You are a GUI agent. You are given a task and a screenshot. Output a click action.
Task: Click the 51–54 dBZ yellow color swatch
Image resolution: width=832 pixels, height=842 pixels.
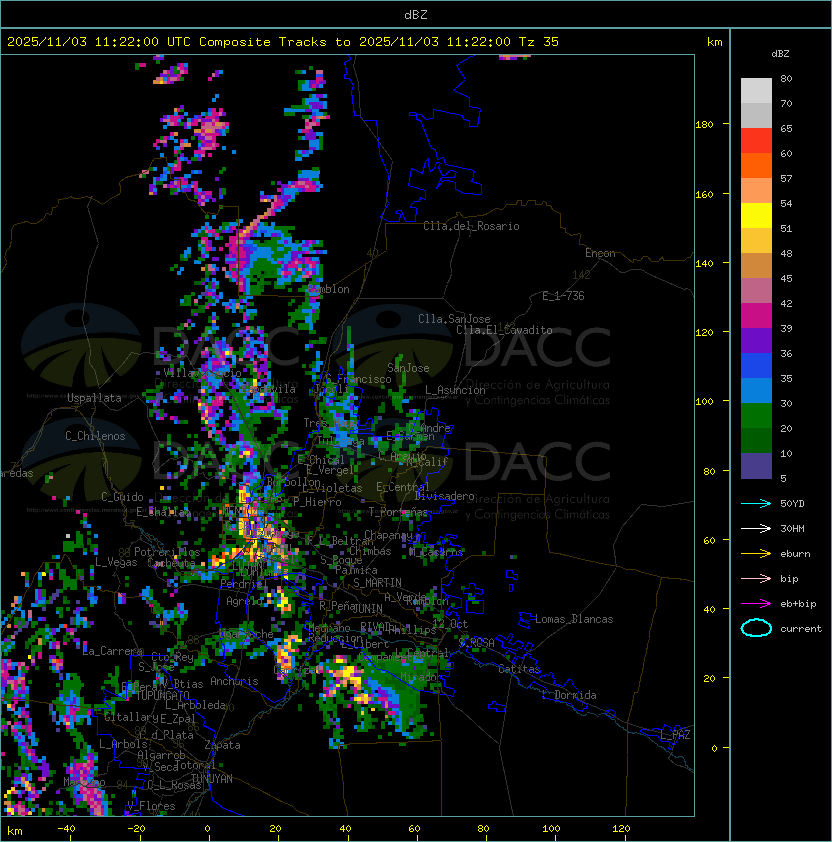[756, 216]
